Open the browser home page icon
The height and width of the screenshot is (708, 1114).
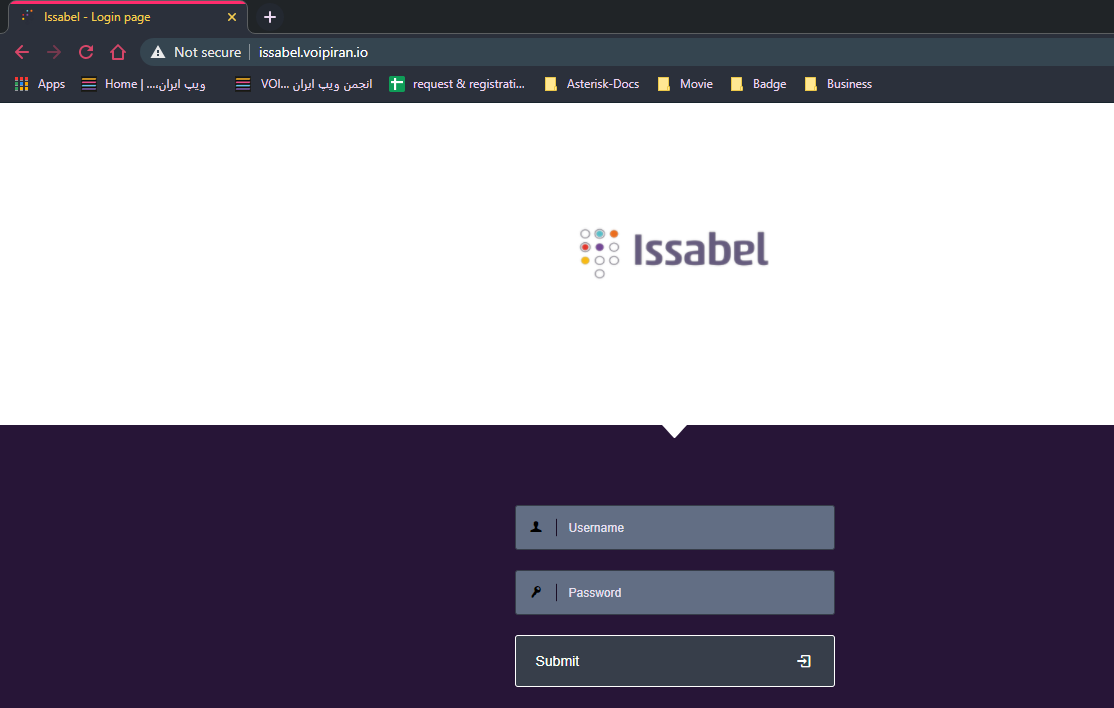pyautogui.click(x=118, y=52)
